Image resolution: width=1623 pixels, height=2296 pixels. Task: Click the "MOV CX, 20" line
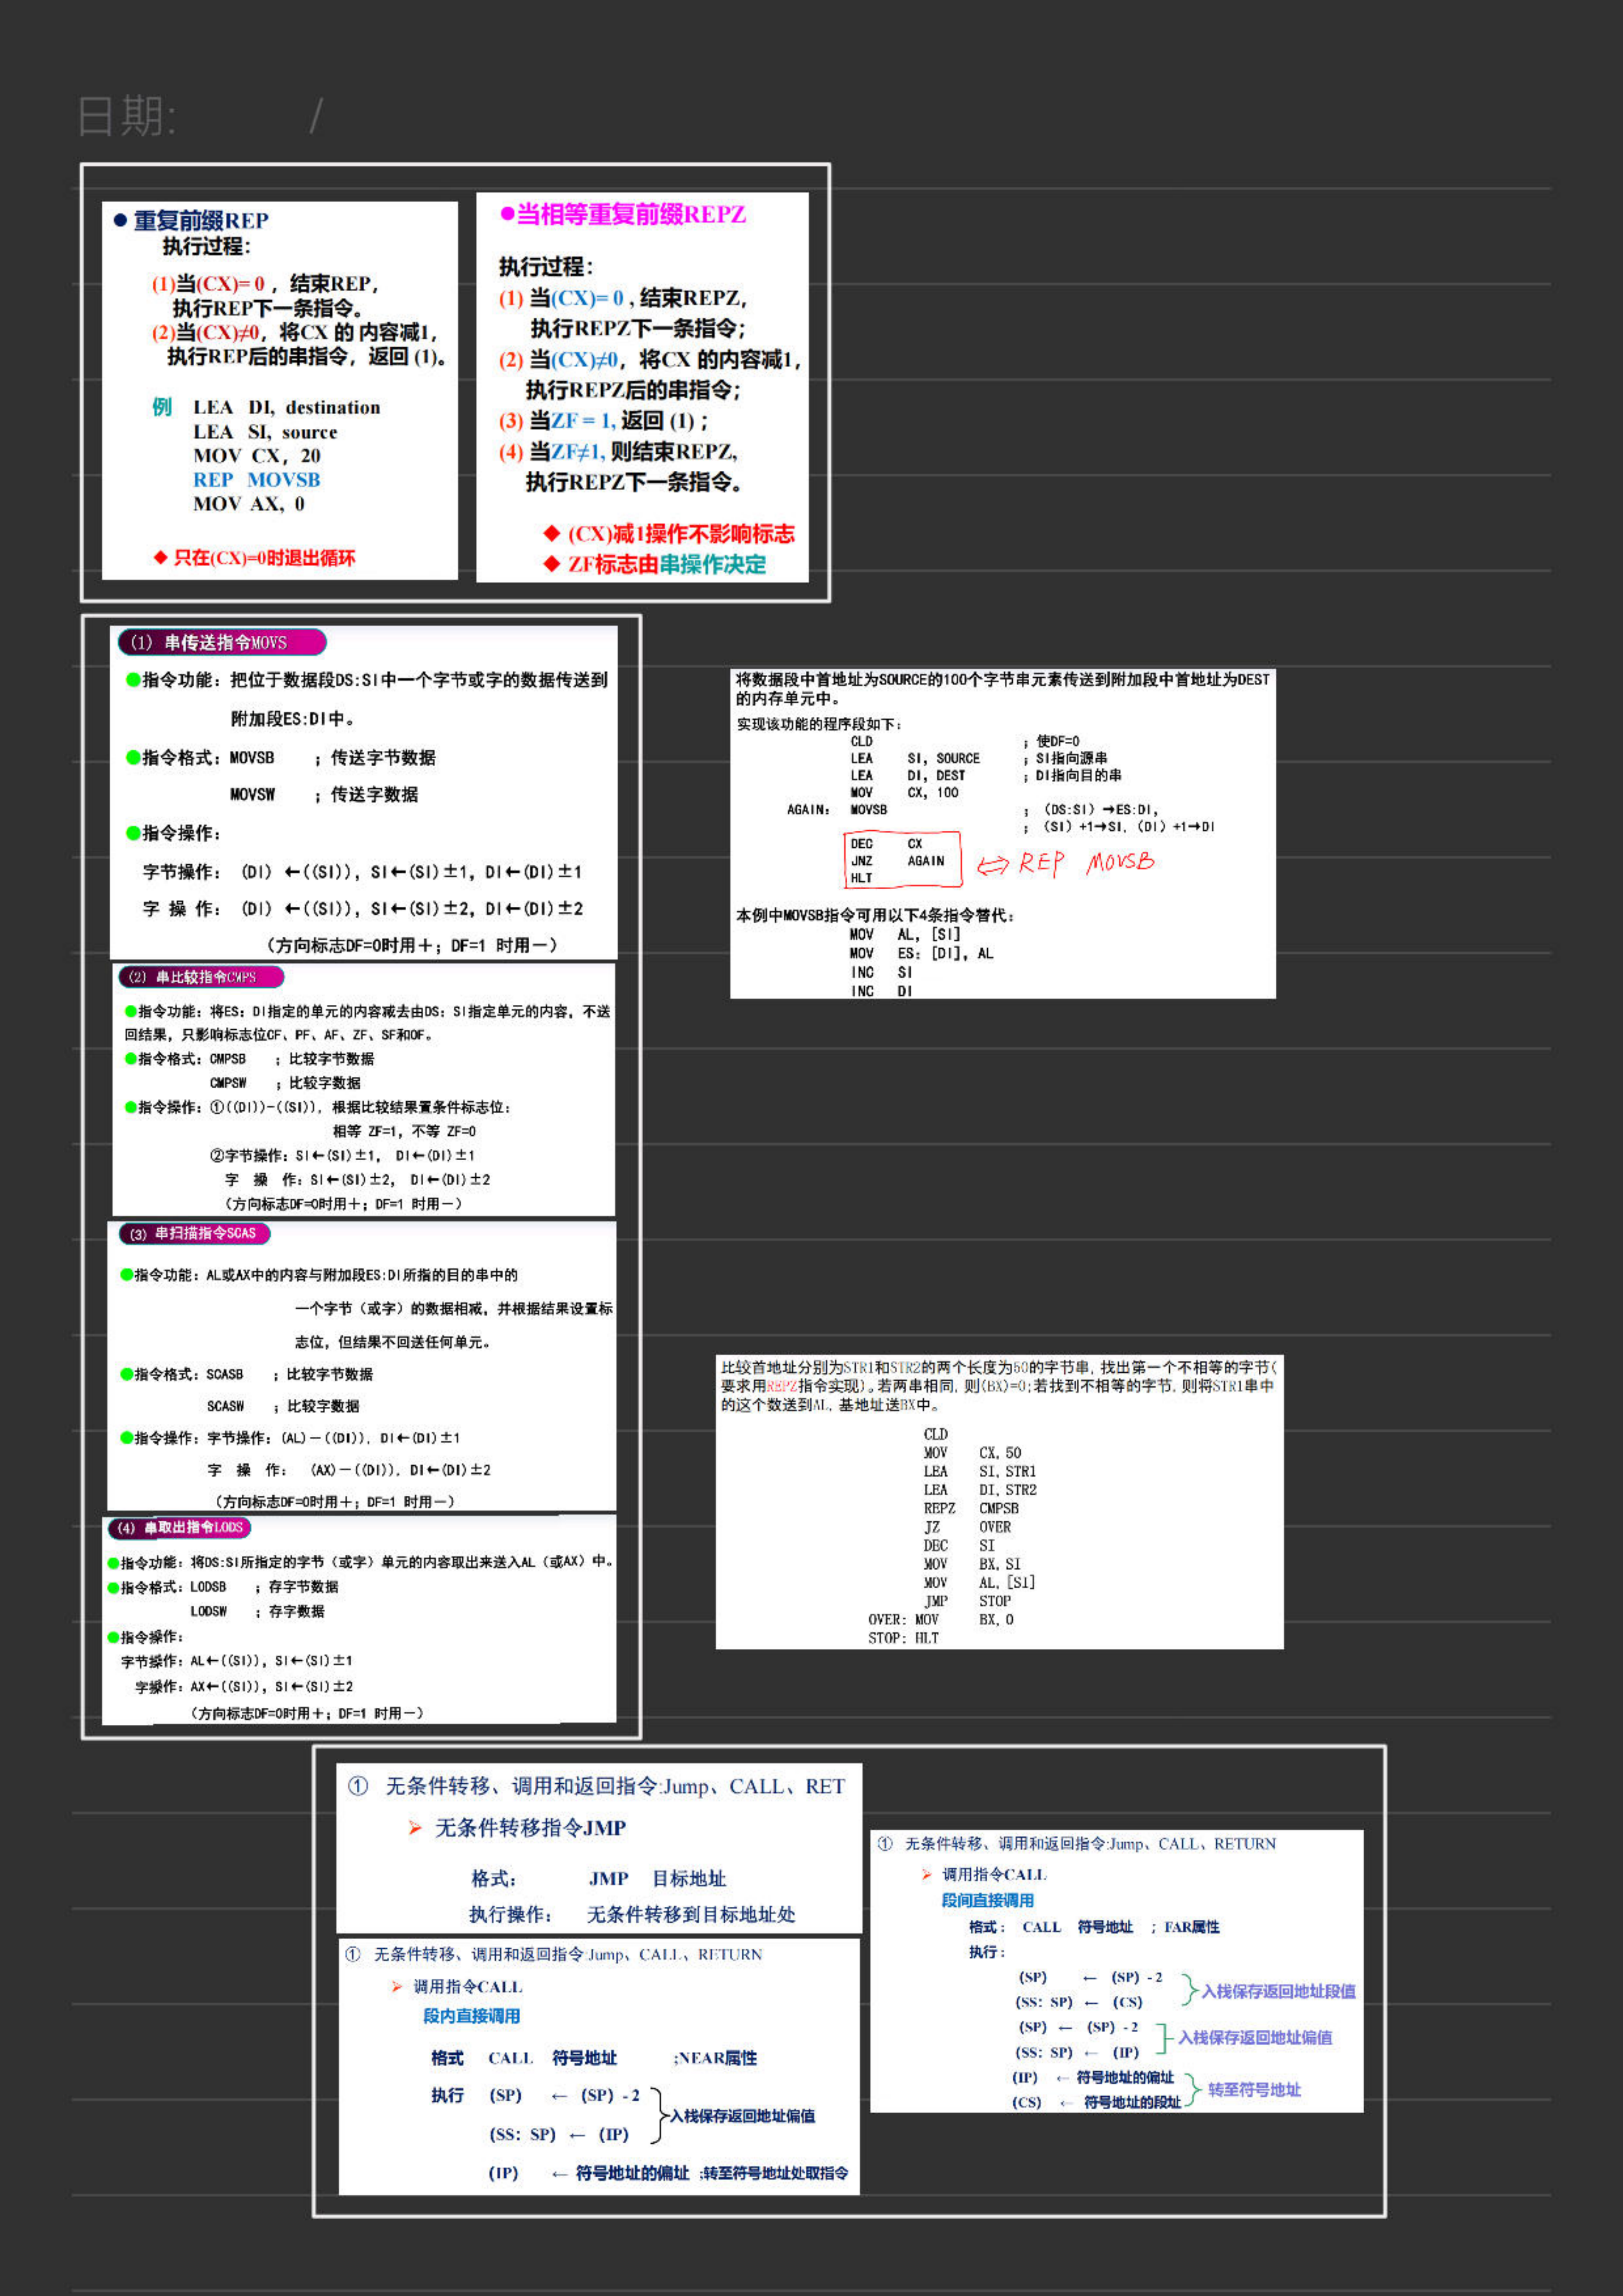(256, 456)
